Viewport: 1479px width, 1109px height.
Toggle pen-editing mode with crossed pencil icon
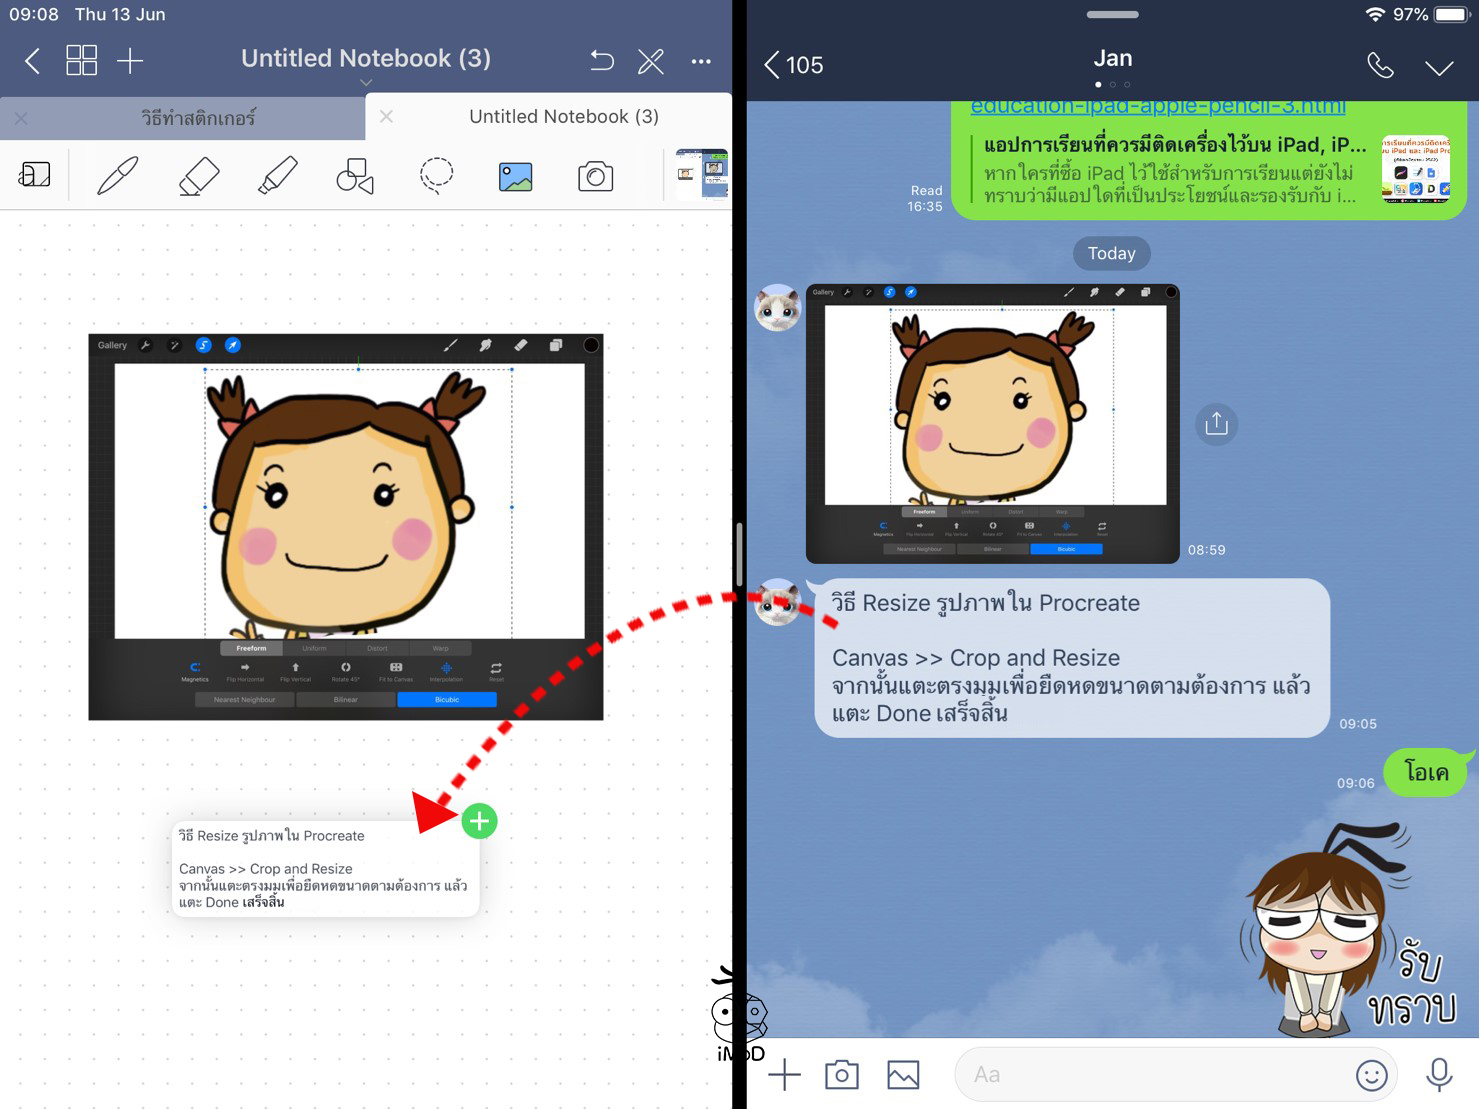pyautogui.click(x=651, y=61)
